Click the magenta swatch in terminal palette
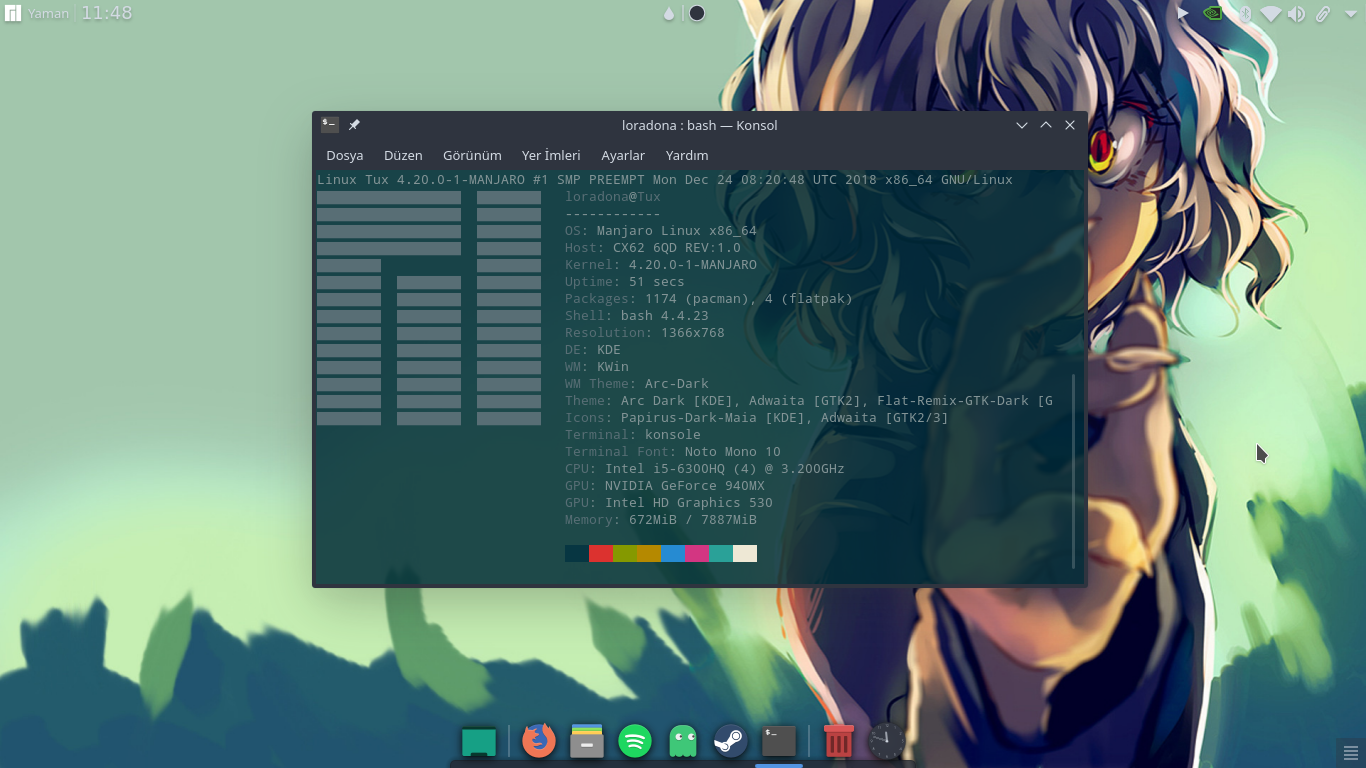 click(697, 553)
